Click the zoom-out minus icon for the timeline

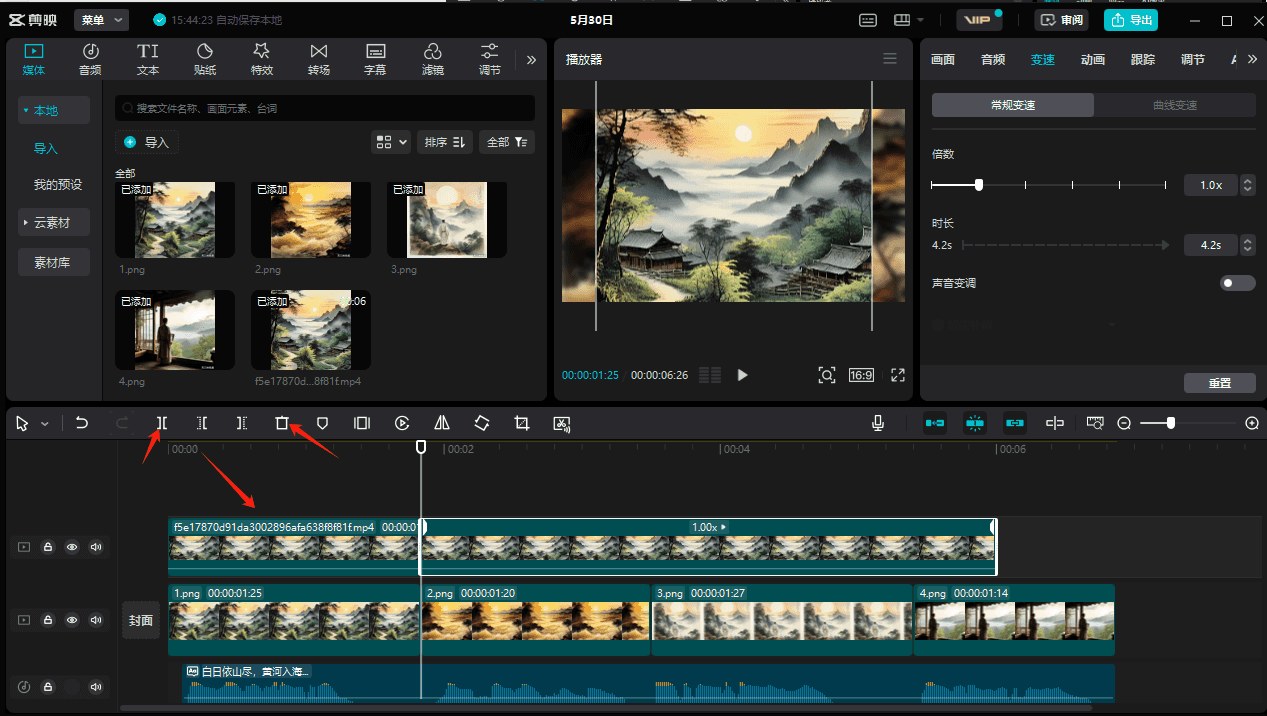[1124, 423]
